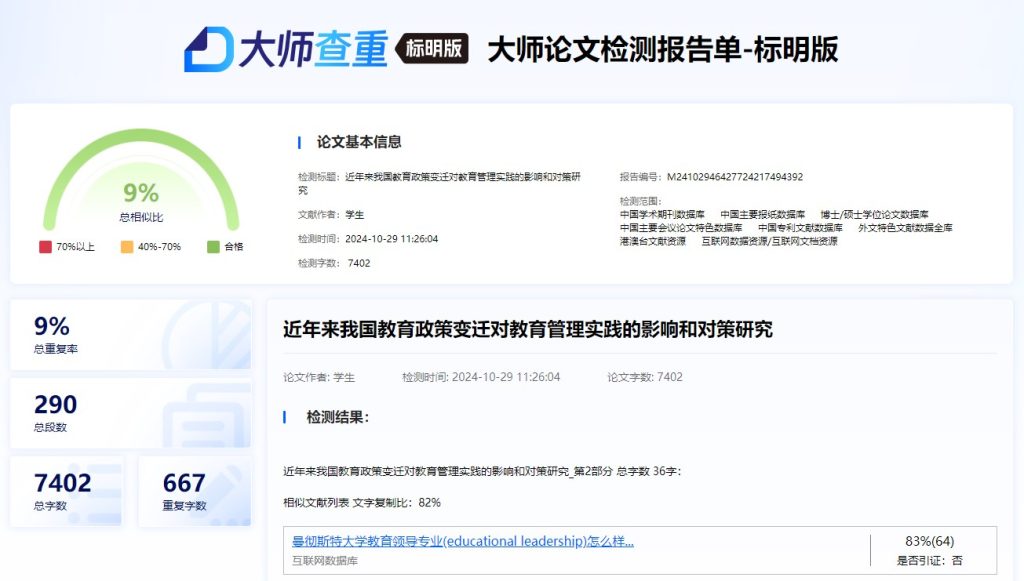Click 港澳台文献资源 entry

click(x=653, y=242)
